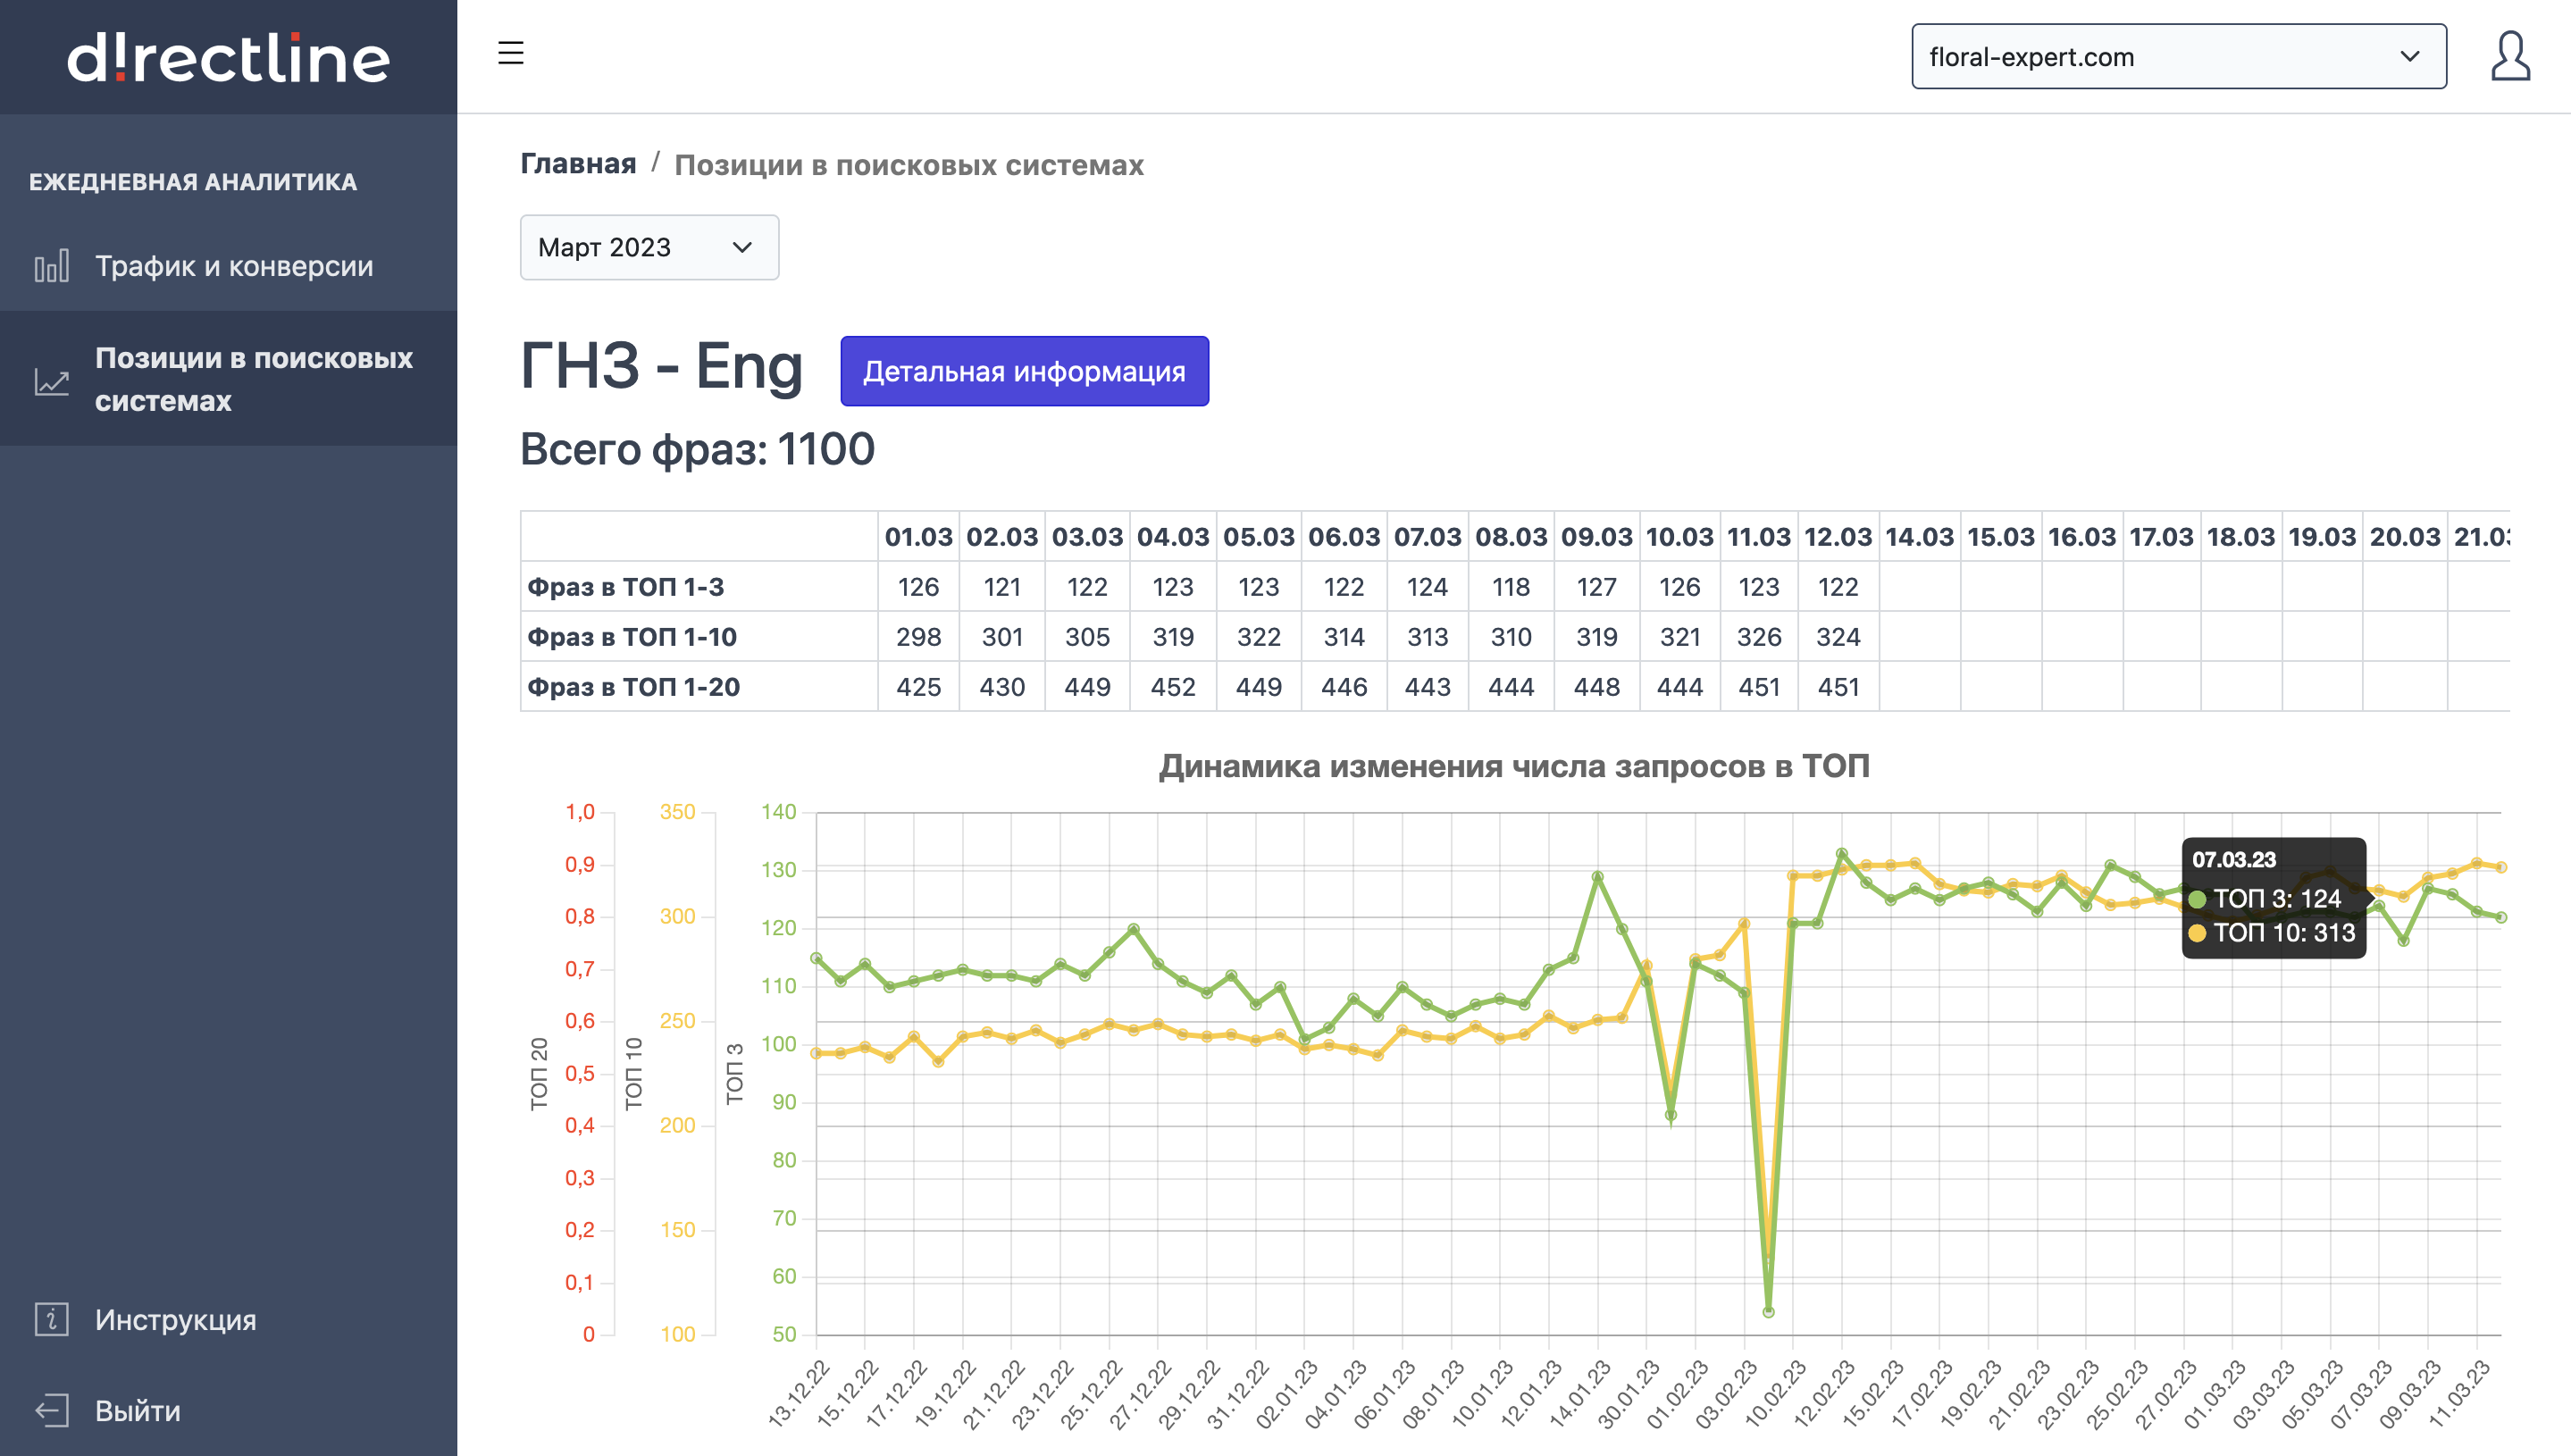Click the line graph icon for positions

51,381
